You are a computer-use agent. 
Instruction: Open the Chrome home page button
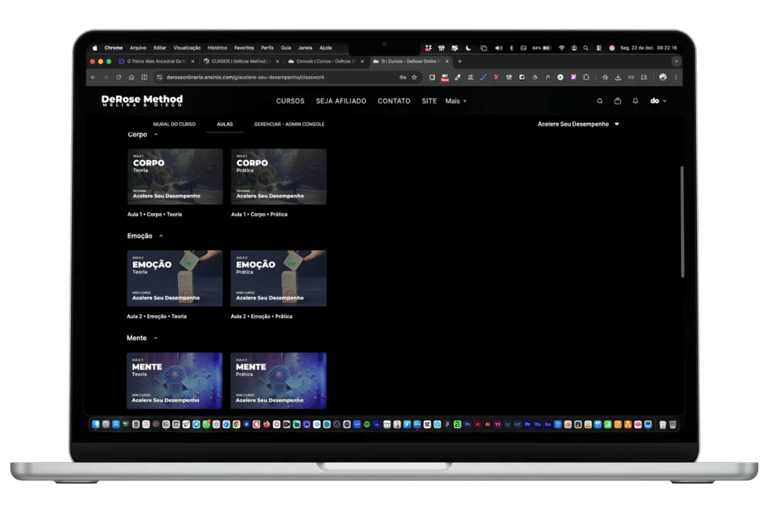coord(131,77)
